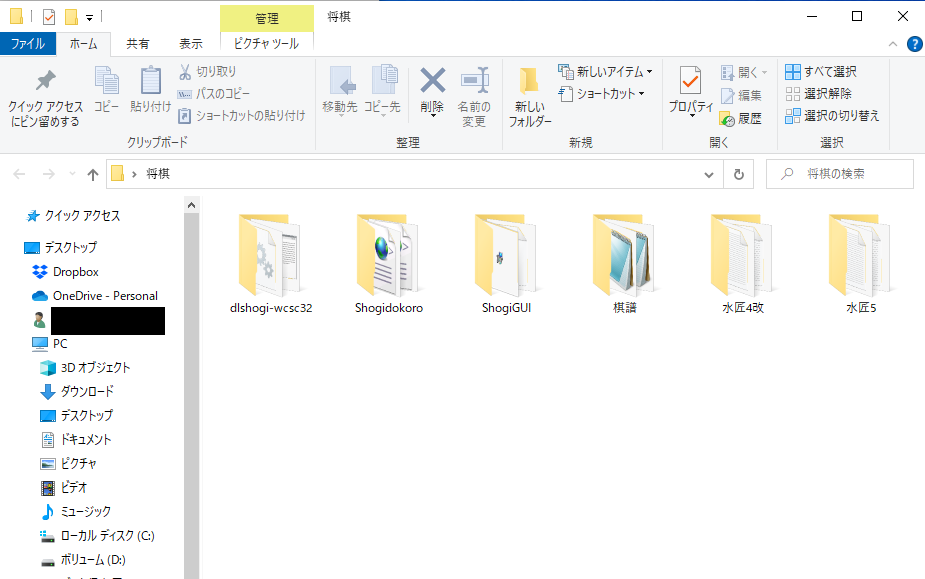Image resolution: width=925 pixels, height=579 pixels.
Task: Create a 新しいフォルダー new folder
Action: point(530,97)
